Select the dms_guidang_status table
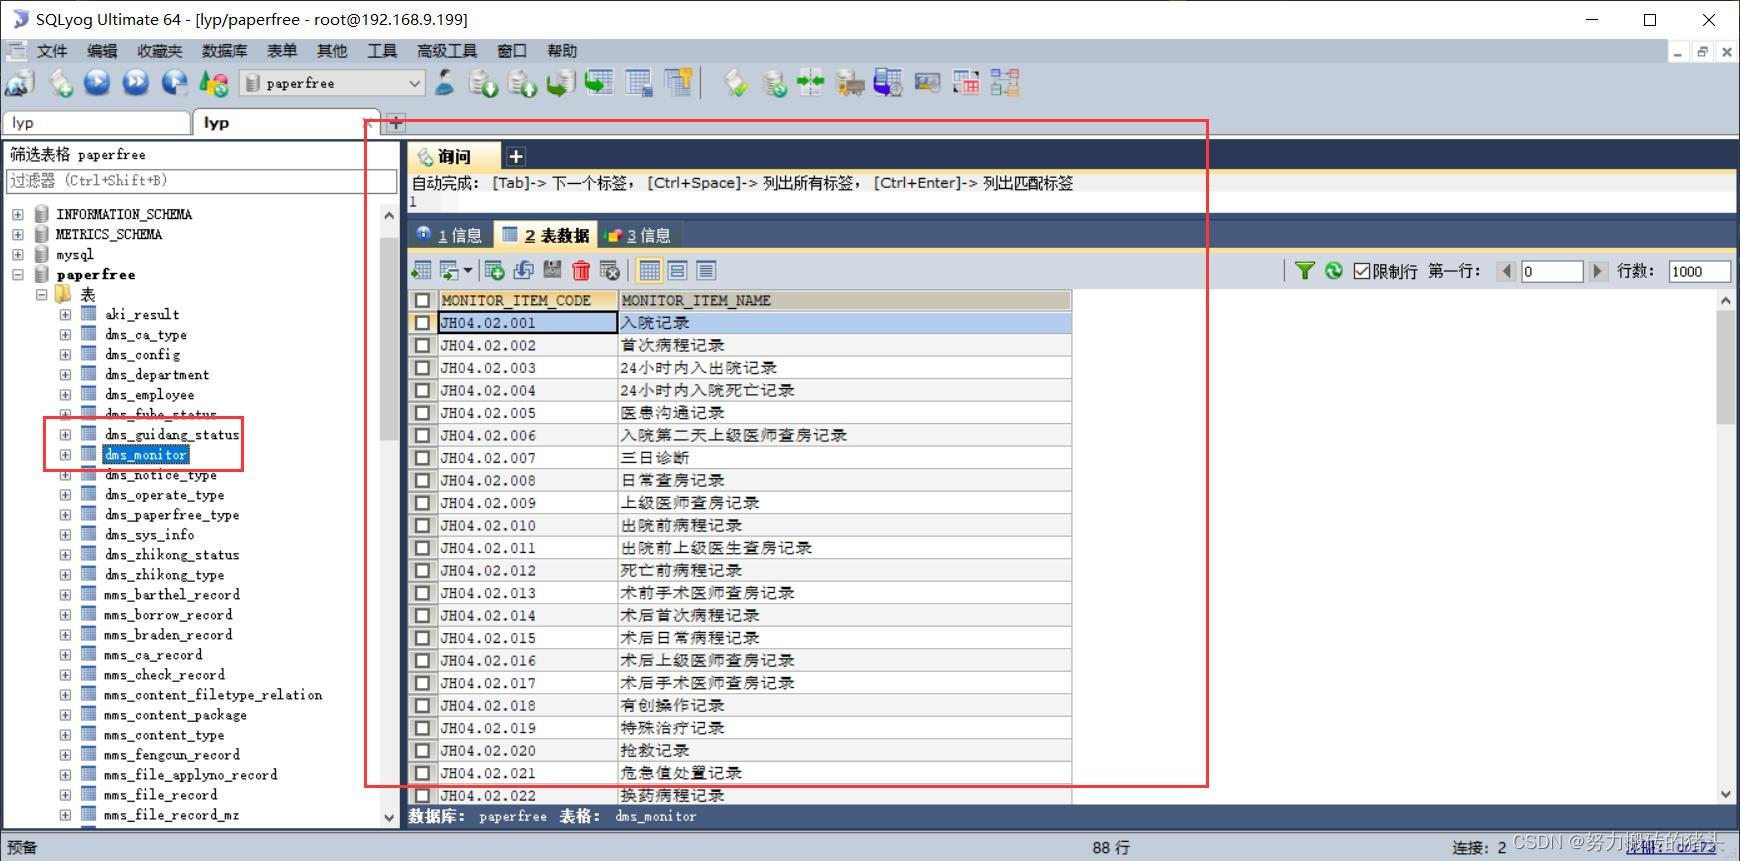 (x=172, y=434)
